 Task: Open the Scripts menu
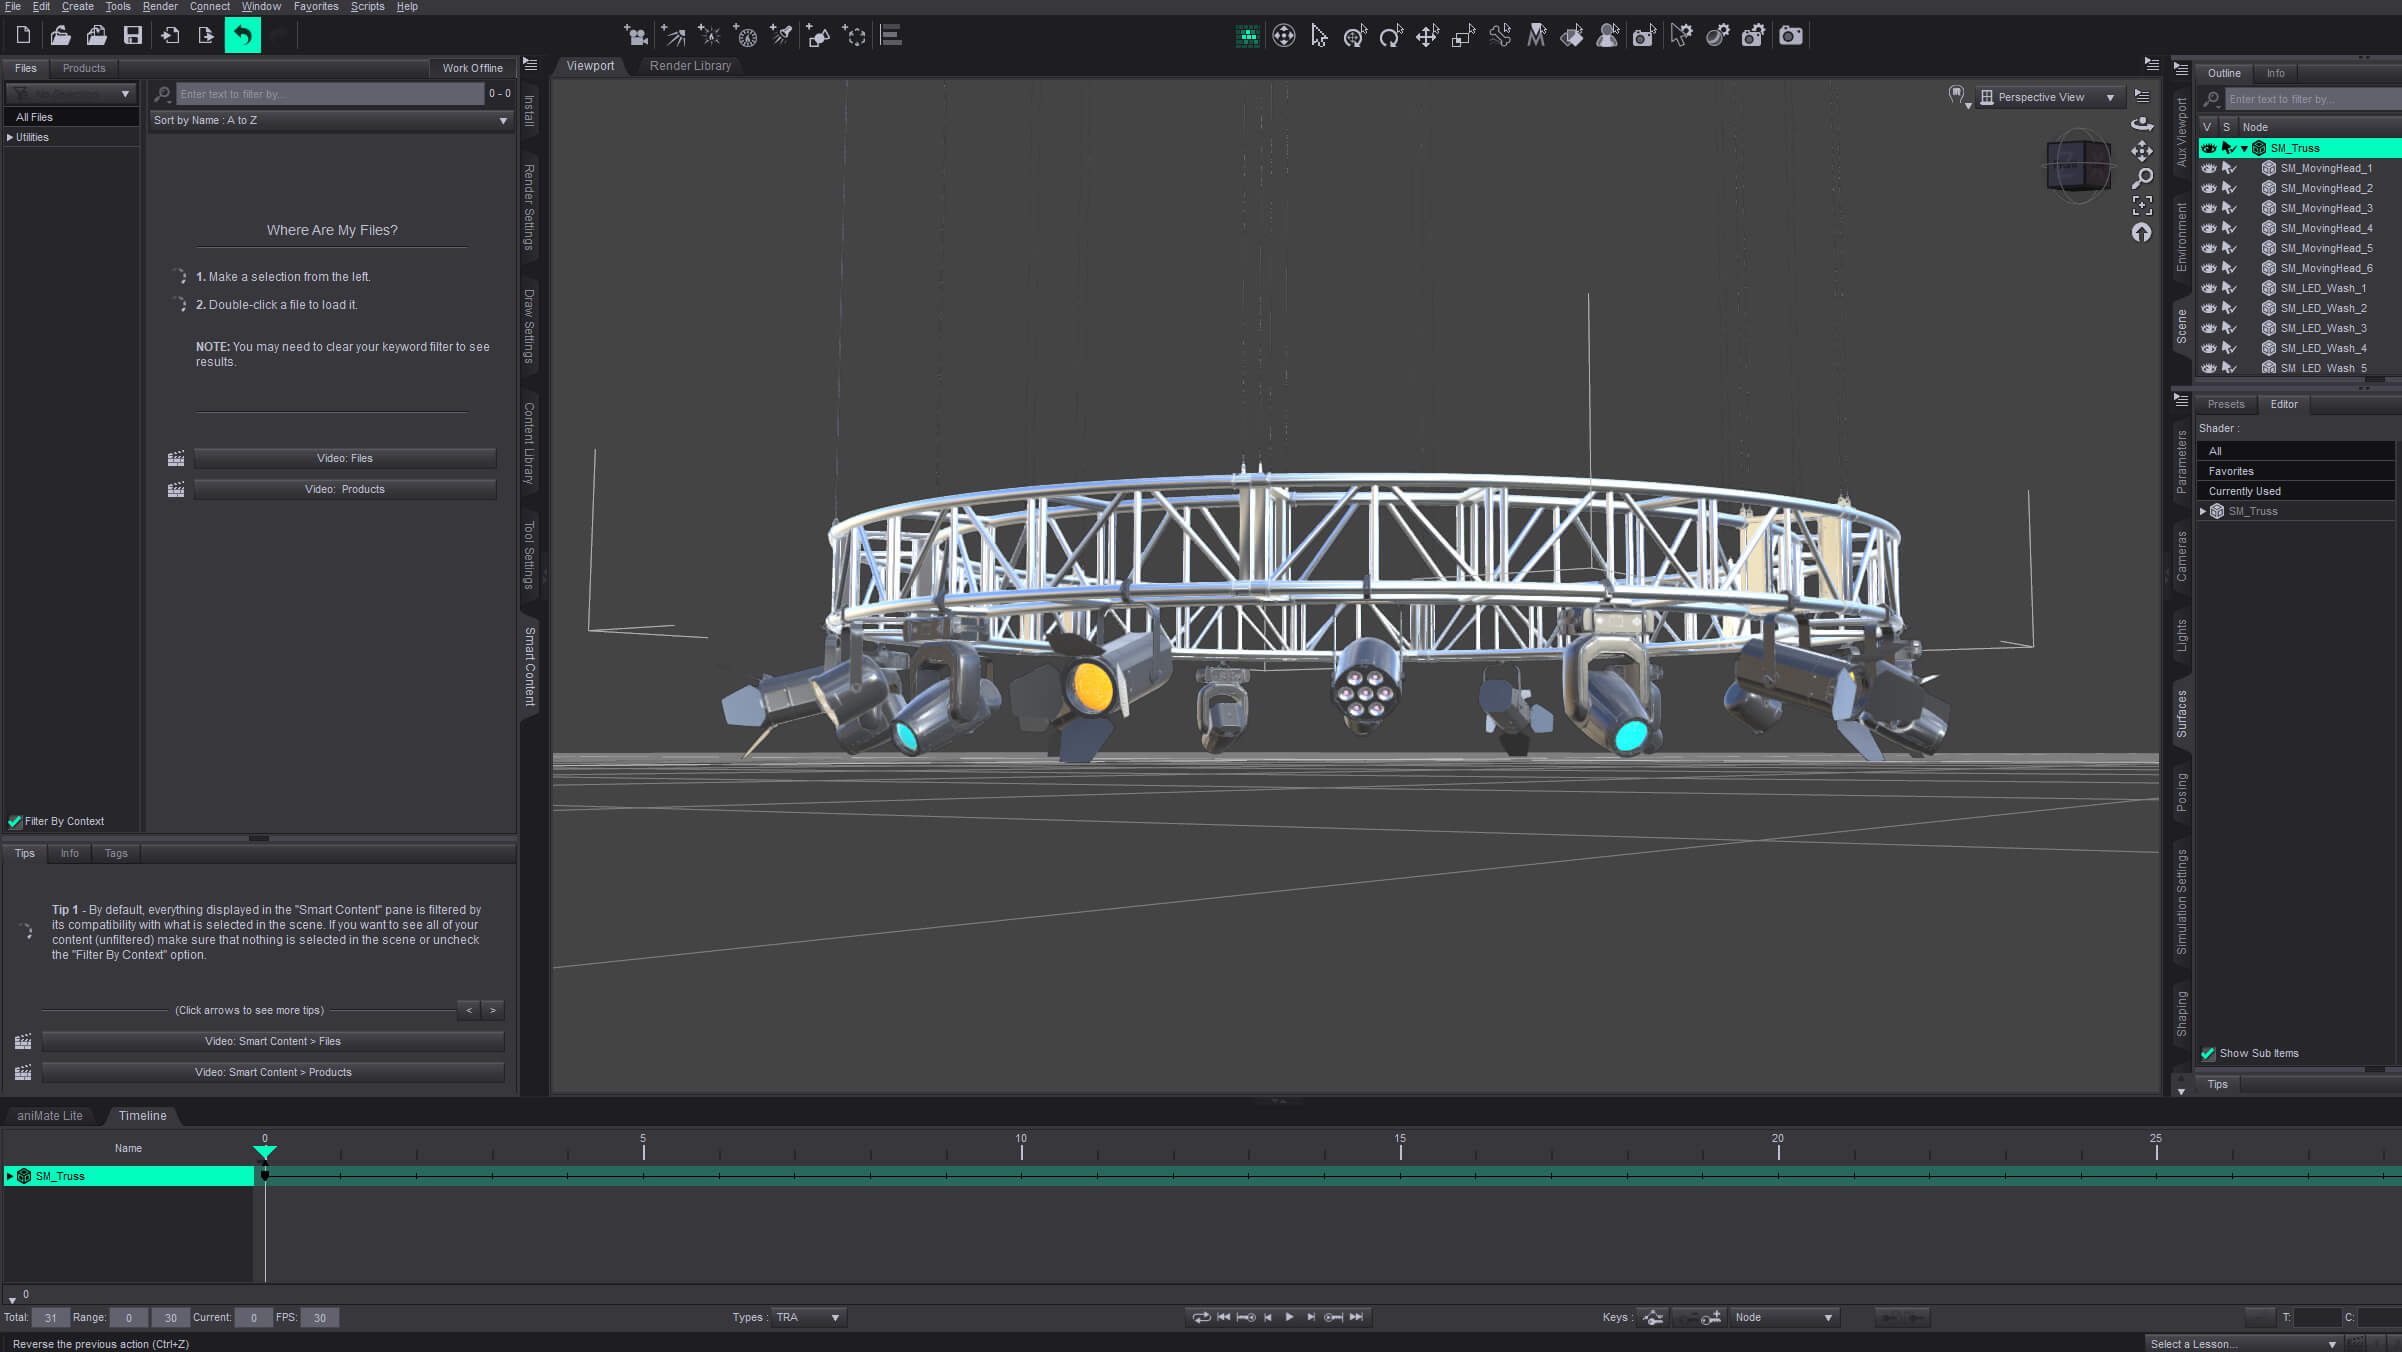click(x=367, y=6)
